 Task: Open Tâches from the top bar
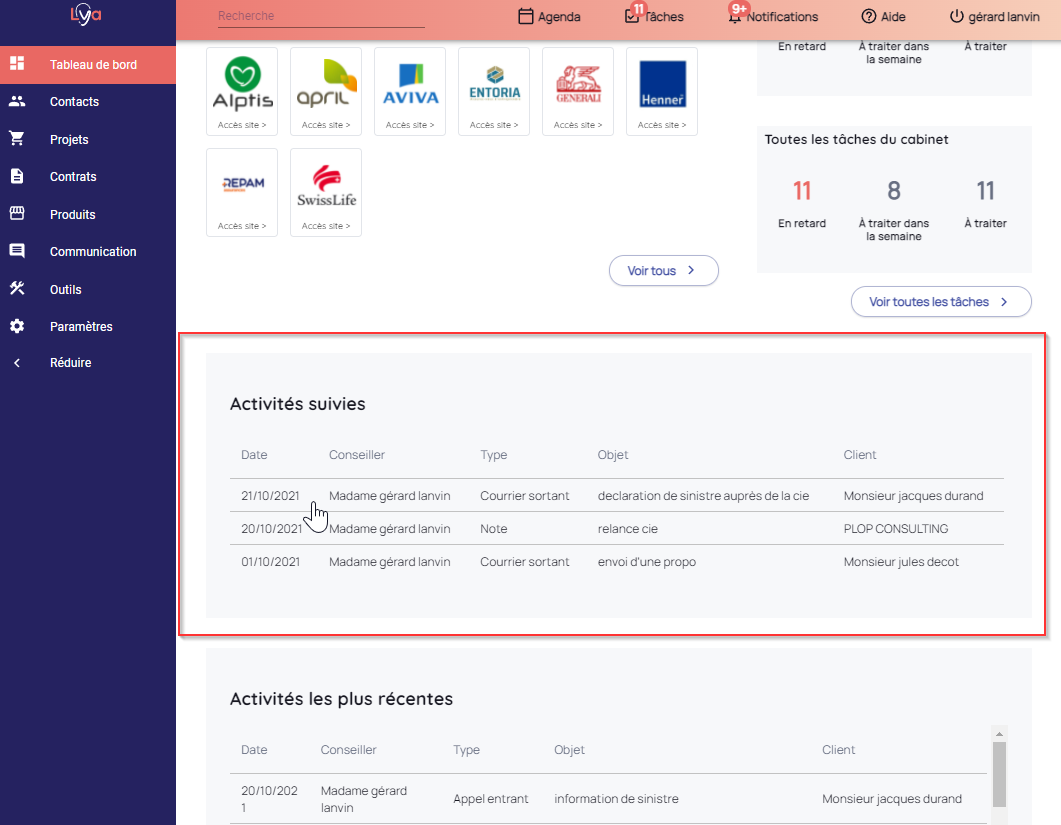654,17
